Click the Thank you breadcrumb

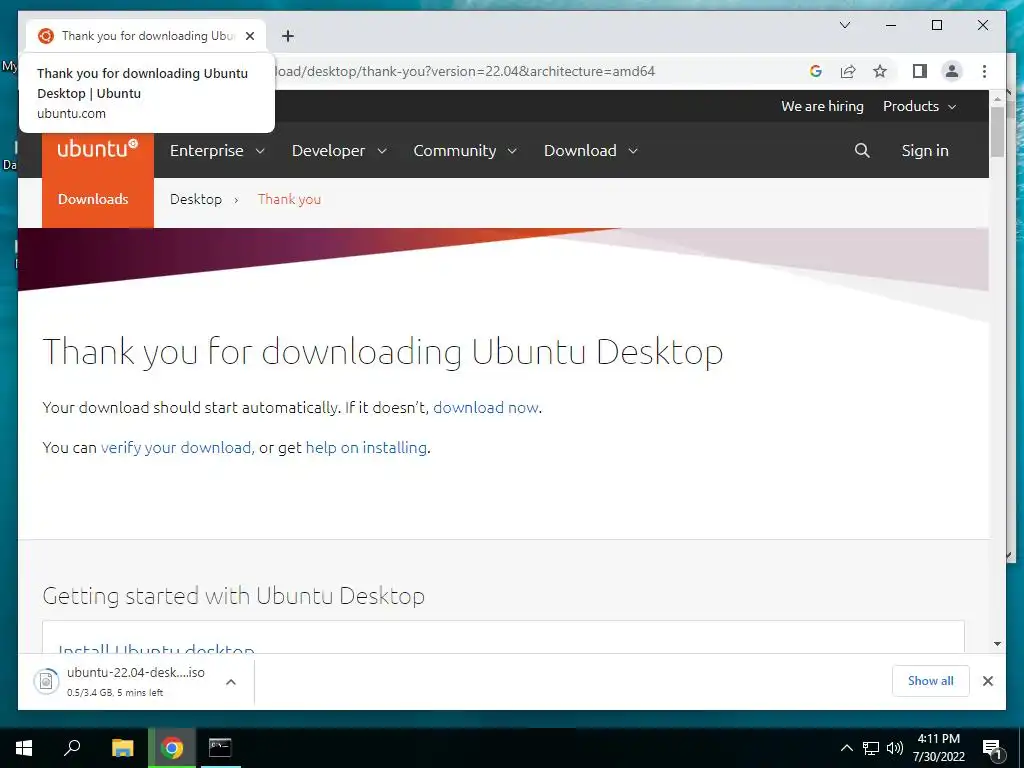(x=289, y=199)
